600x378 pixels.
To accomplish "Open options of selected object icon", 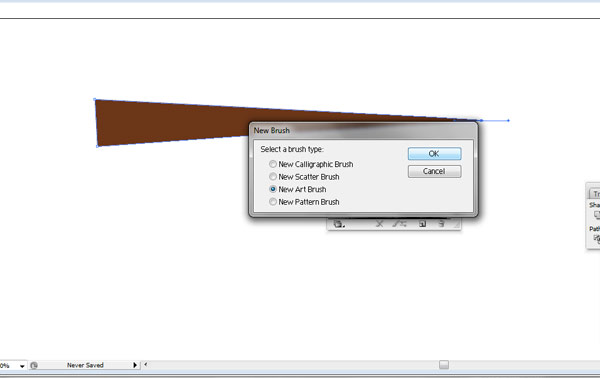I will (x=399, y=224).
